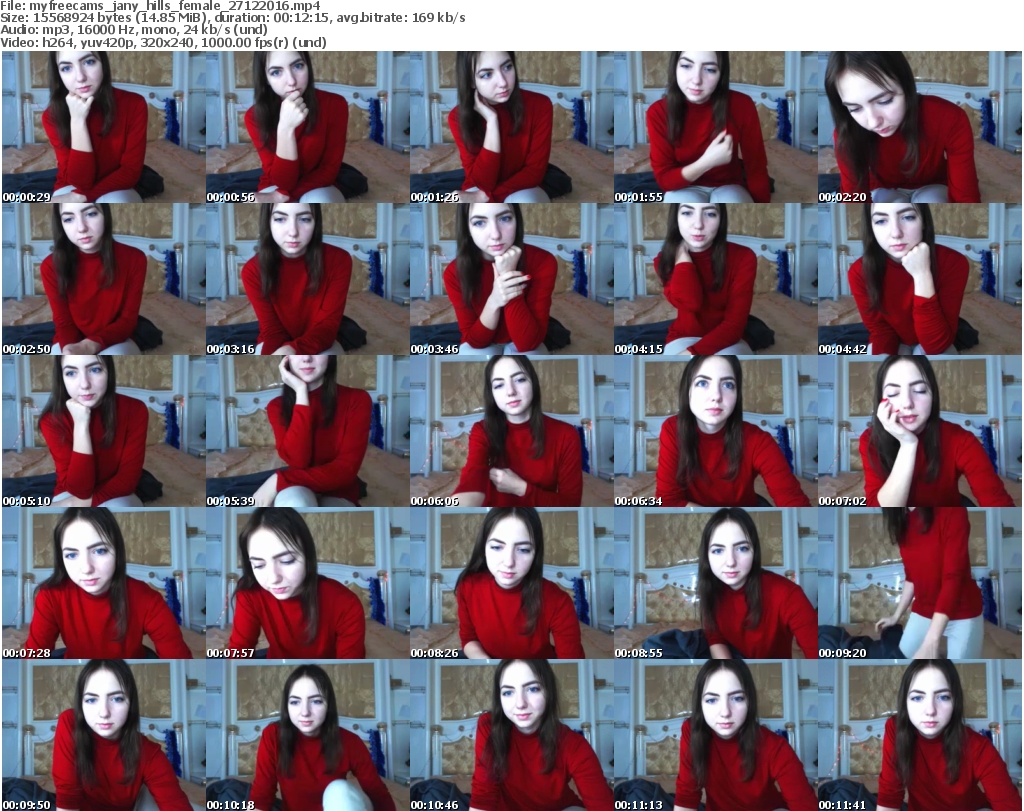The height and width of the screenshot is (811, 1024).
Task: Choose the frame at 00:09:20
Action: pyautogui.click(x=920, y=584)
